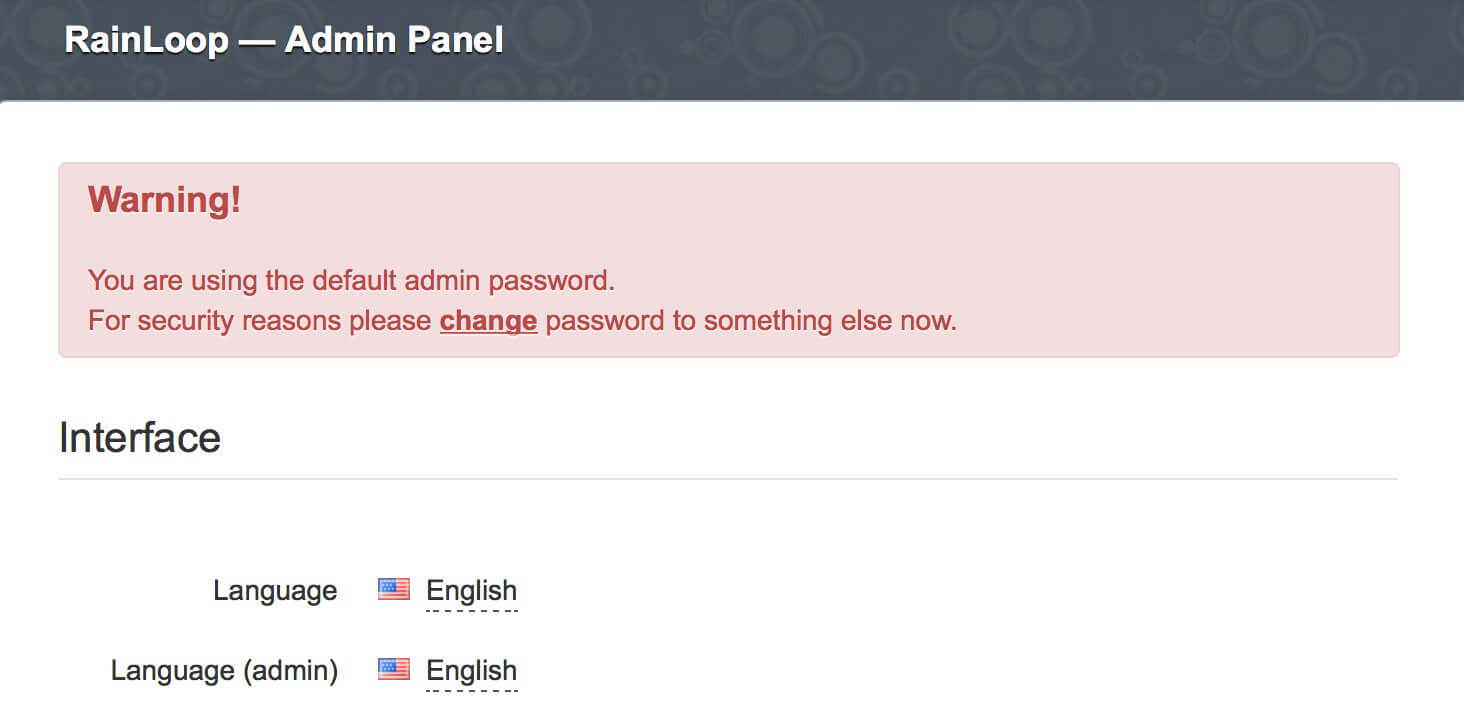
Task: Click the "Interface" section heading
Action: click(140, 438)
